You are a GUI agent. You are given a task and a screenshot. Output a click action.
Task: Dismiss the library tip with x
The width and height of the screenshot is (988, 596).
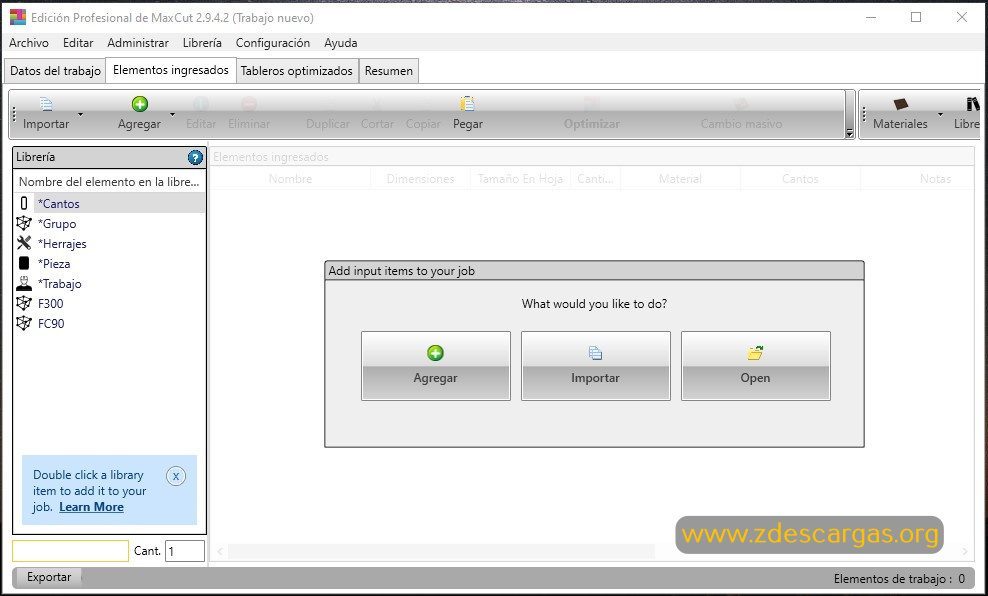pyautogui.click(x=176, y=476)
